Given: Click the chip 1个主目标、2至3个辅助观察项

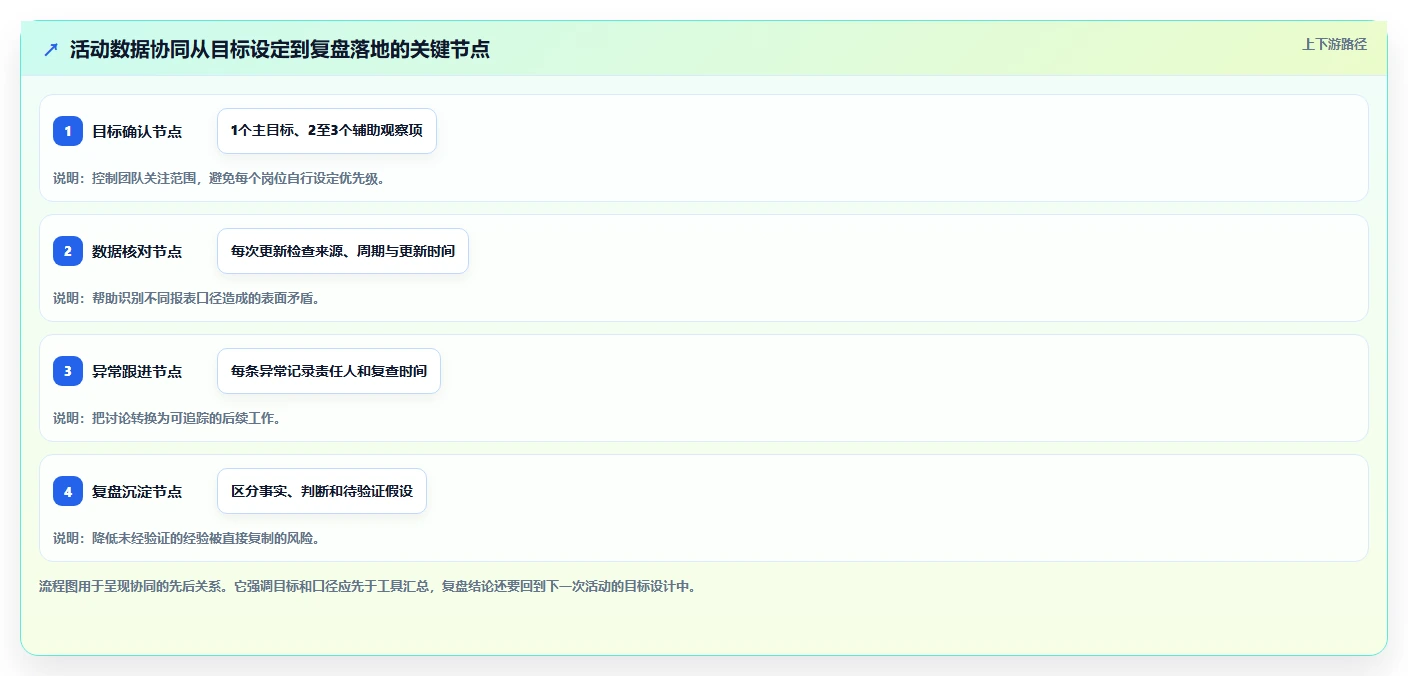Looking at the screenshot, I should pos(327,131).
